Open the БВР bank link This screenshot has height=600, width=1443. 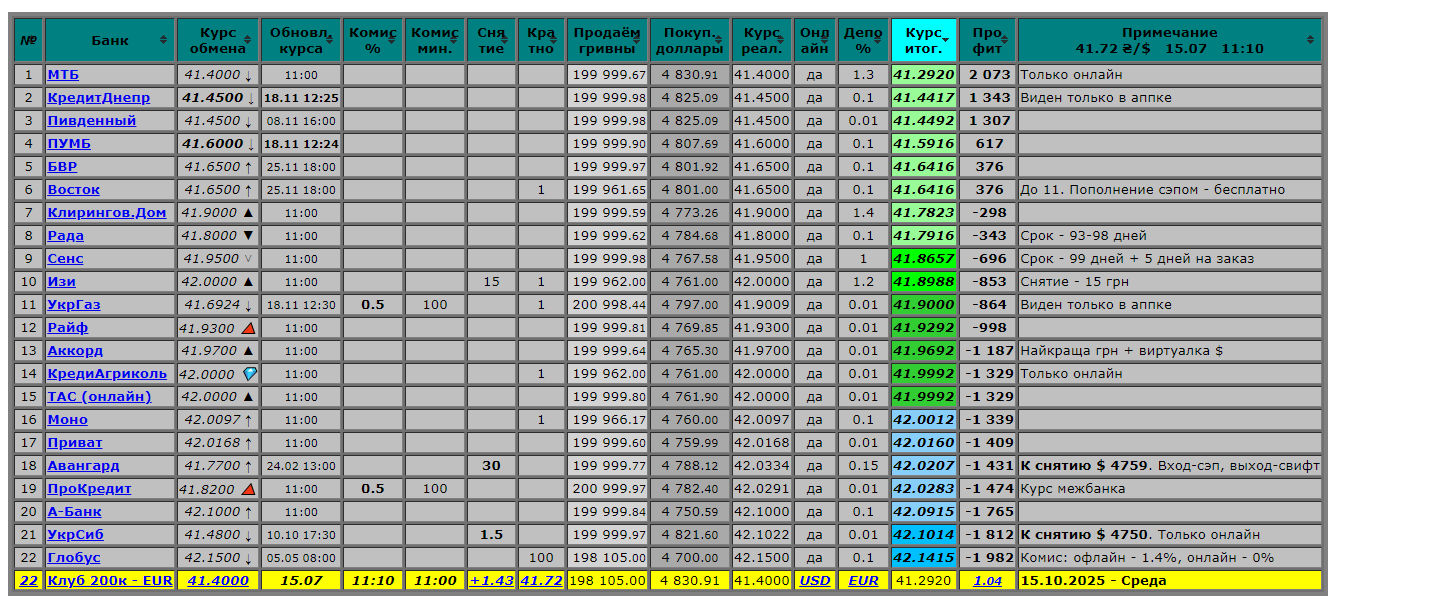pyautogui.click(x=62, y=167)
